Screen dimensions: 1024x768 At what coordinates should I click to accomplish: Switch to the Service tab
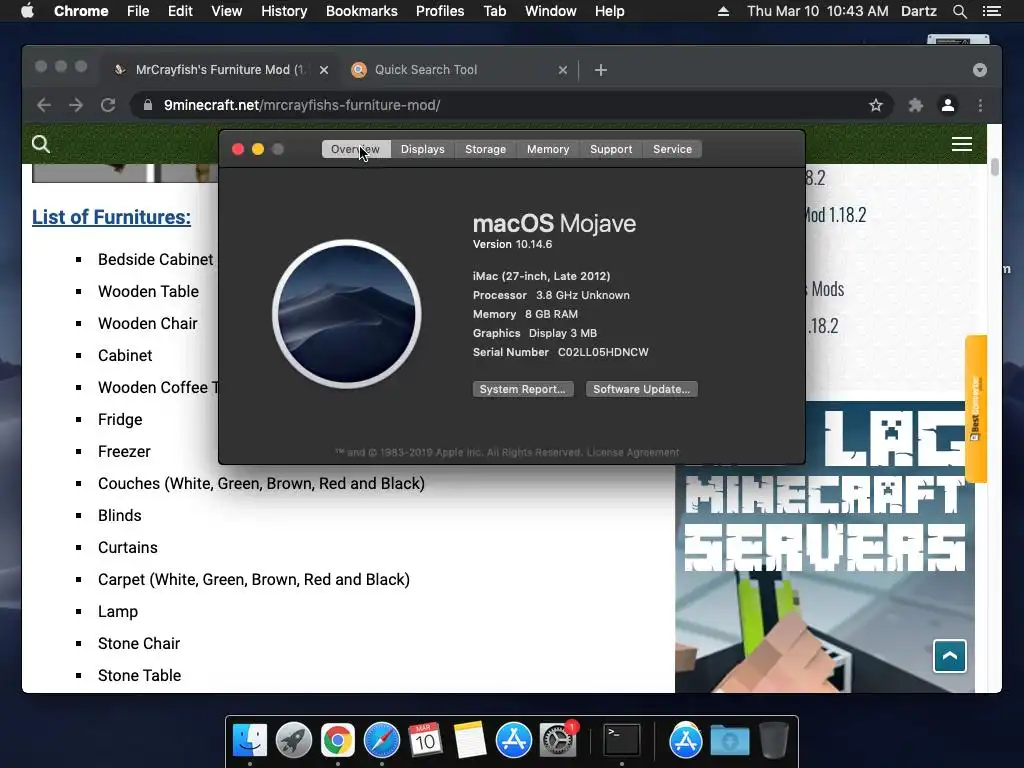(672, 149)
